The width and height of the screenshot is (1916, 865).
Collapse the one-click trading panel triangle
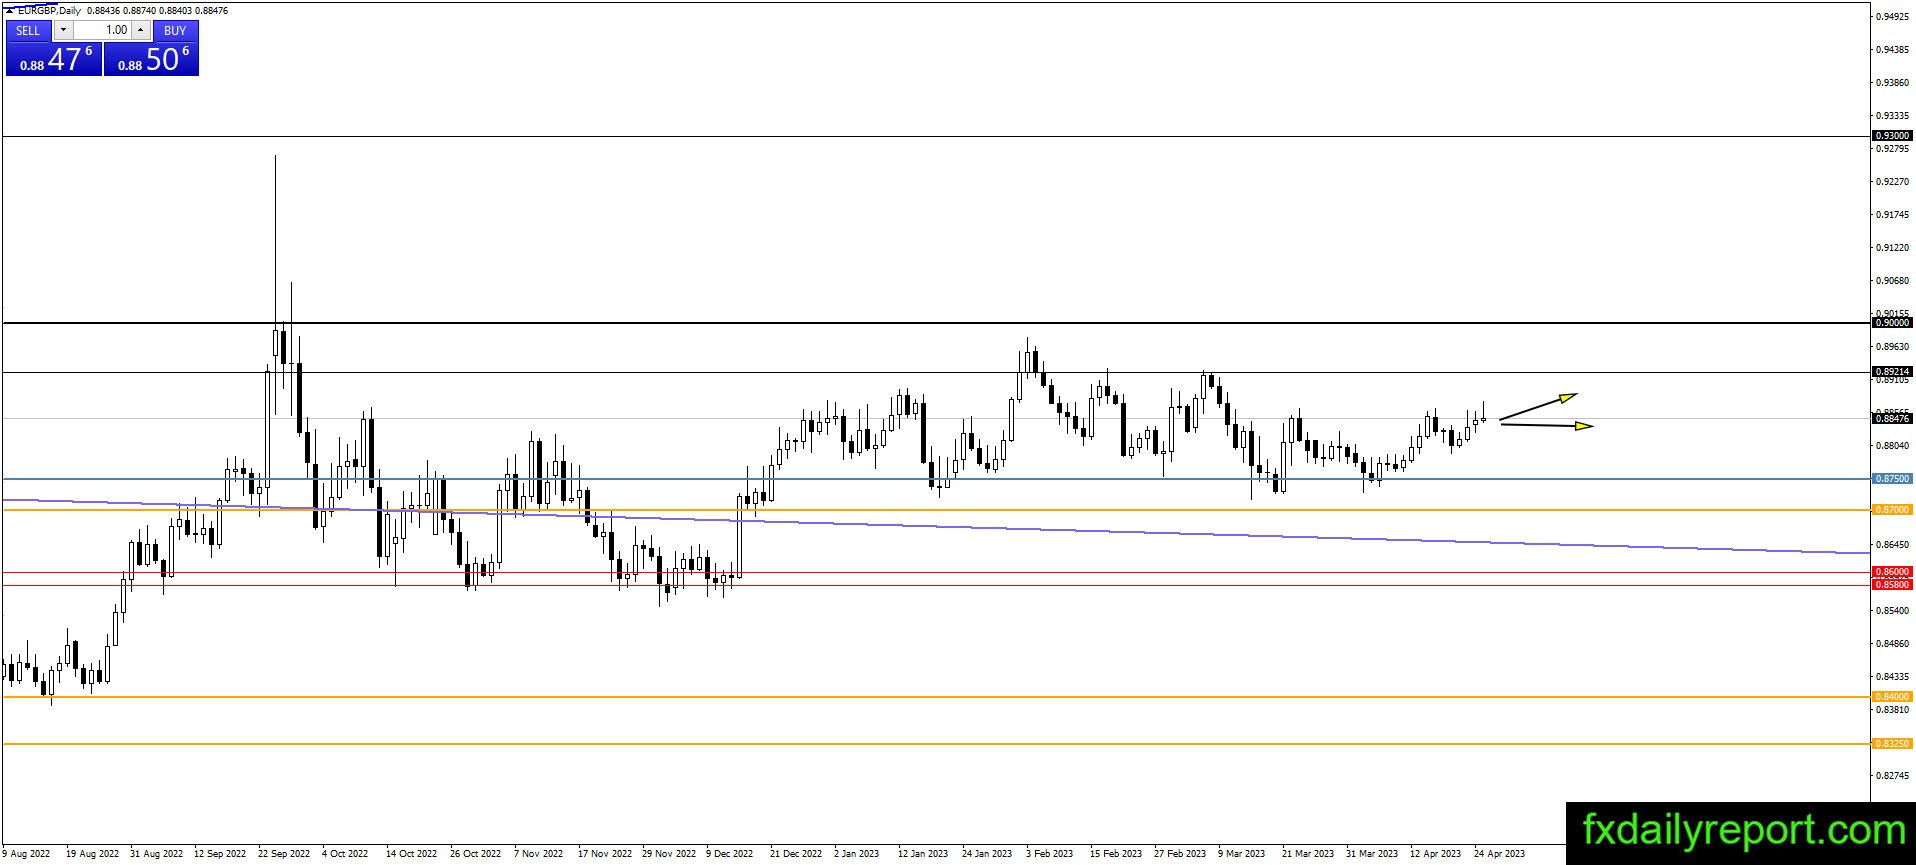coord(10,10)
